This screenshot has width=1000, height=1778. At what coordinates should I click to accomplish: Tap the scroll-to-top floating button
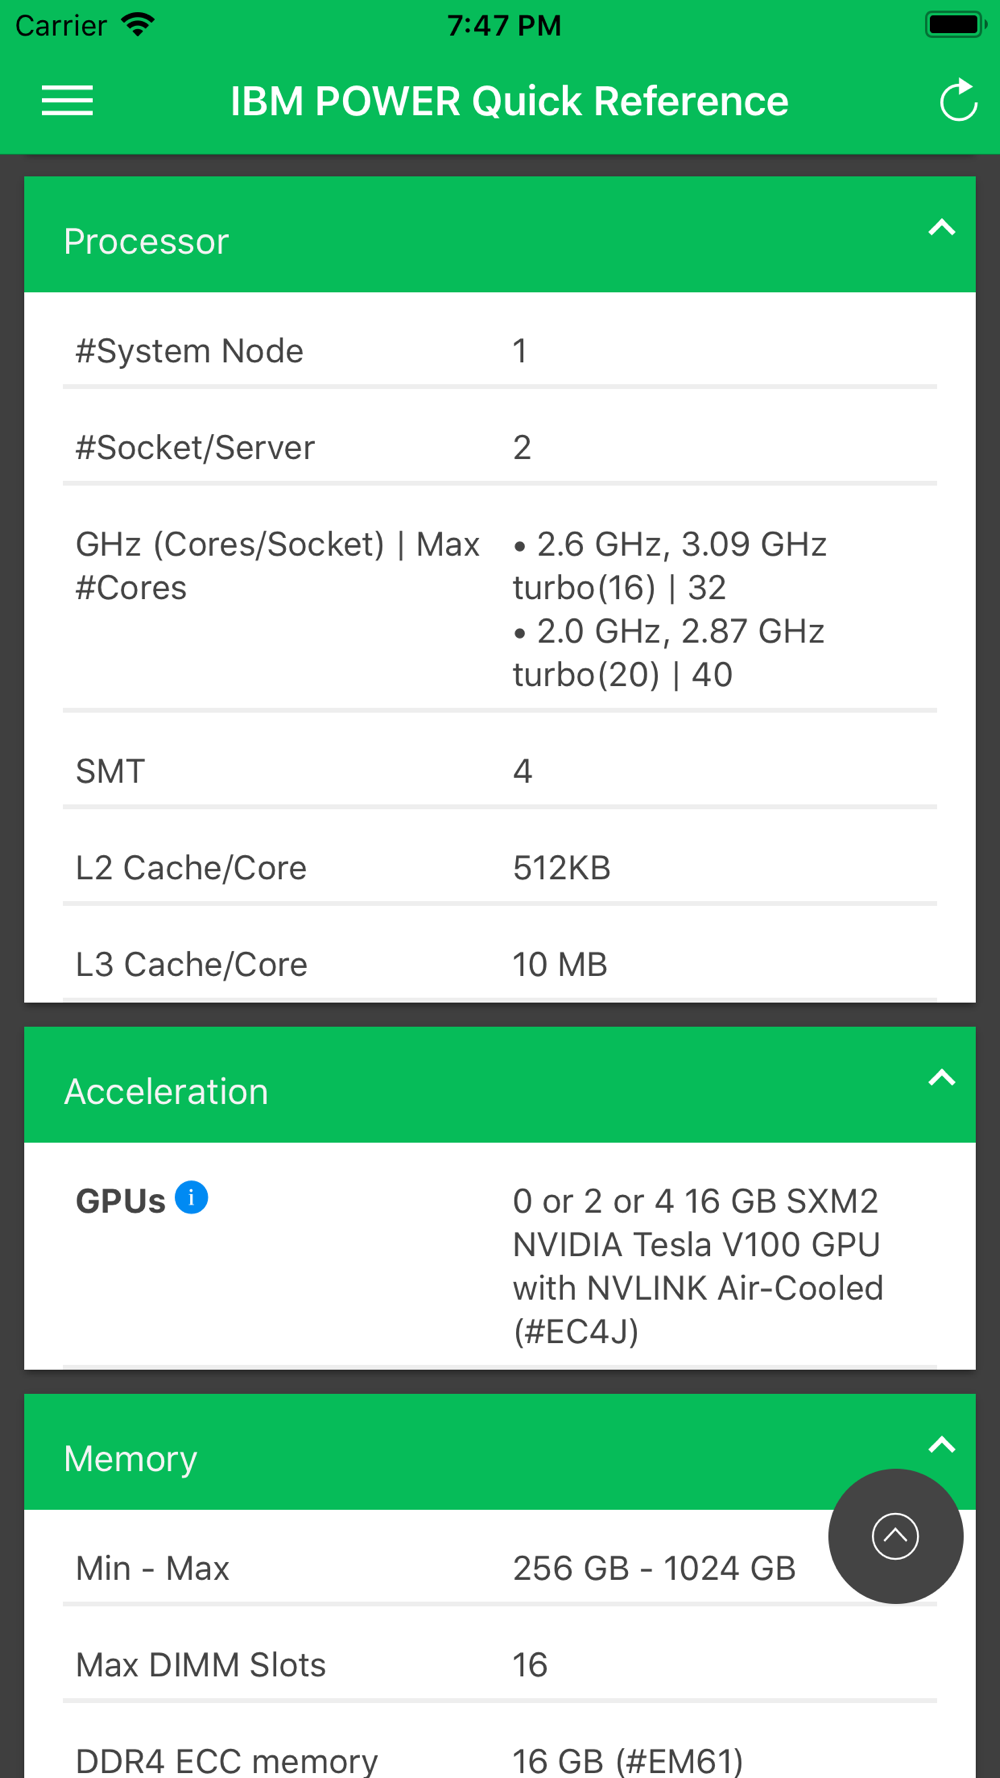pos(895,1536)
